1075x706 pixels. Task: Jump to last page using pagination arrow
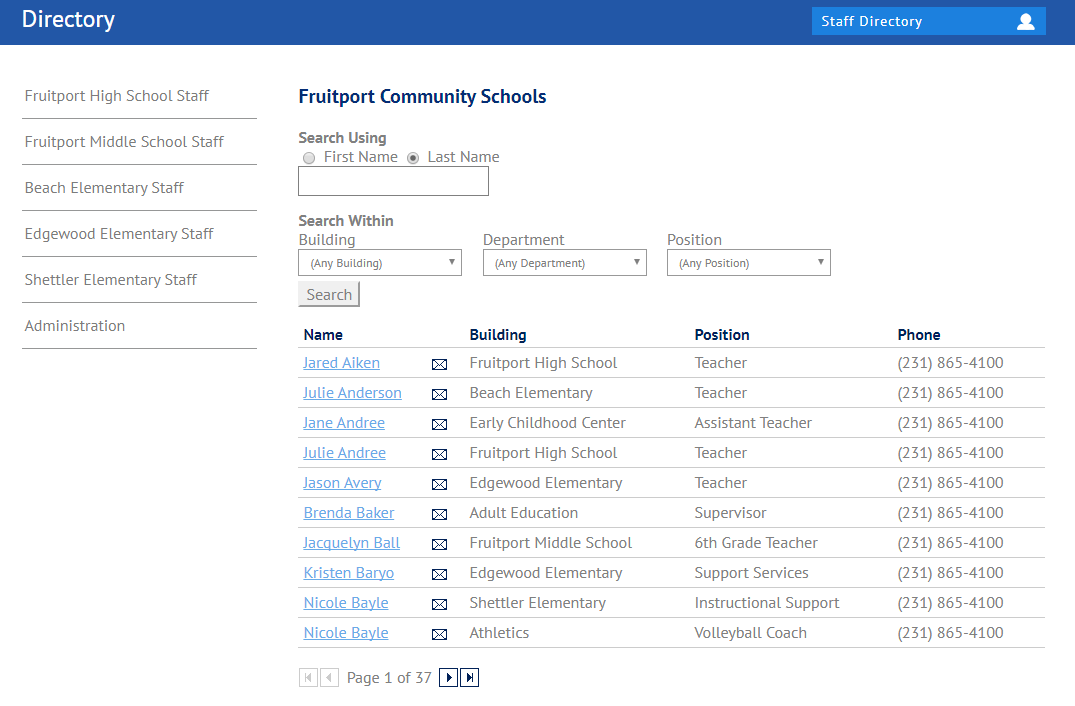pos(469,678)
